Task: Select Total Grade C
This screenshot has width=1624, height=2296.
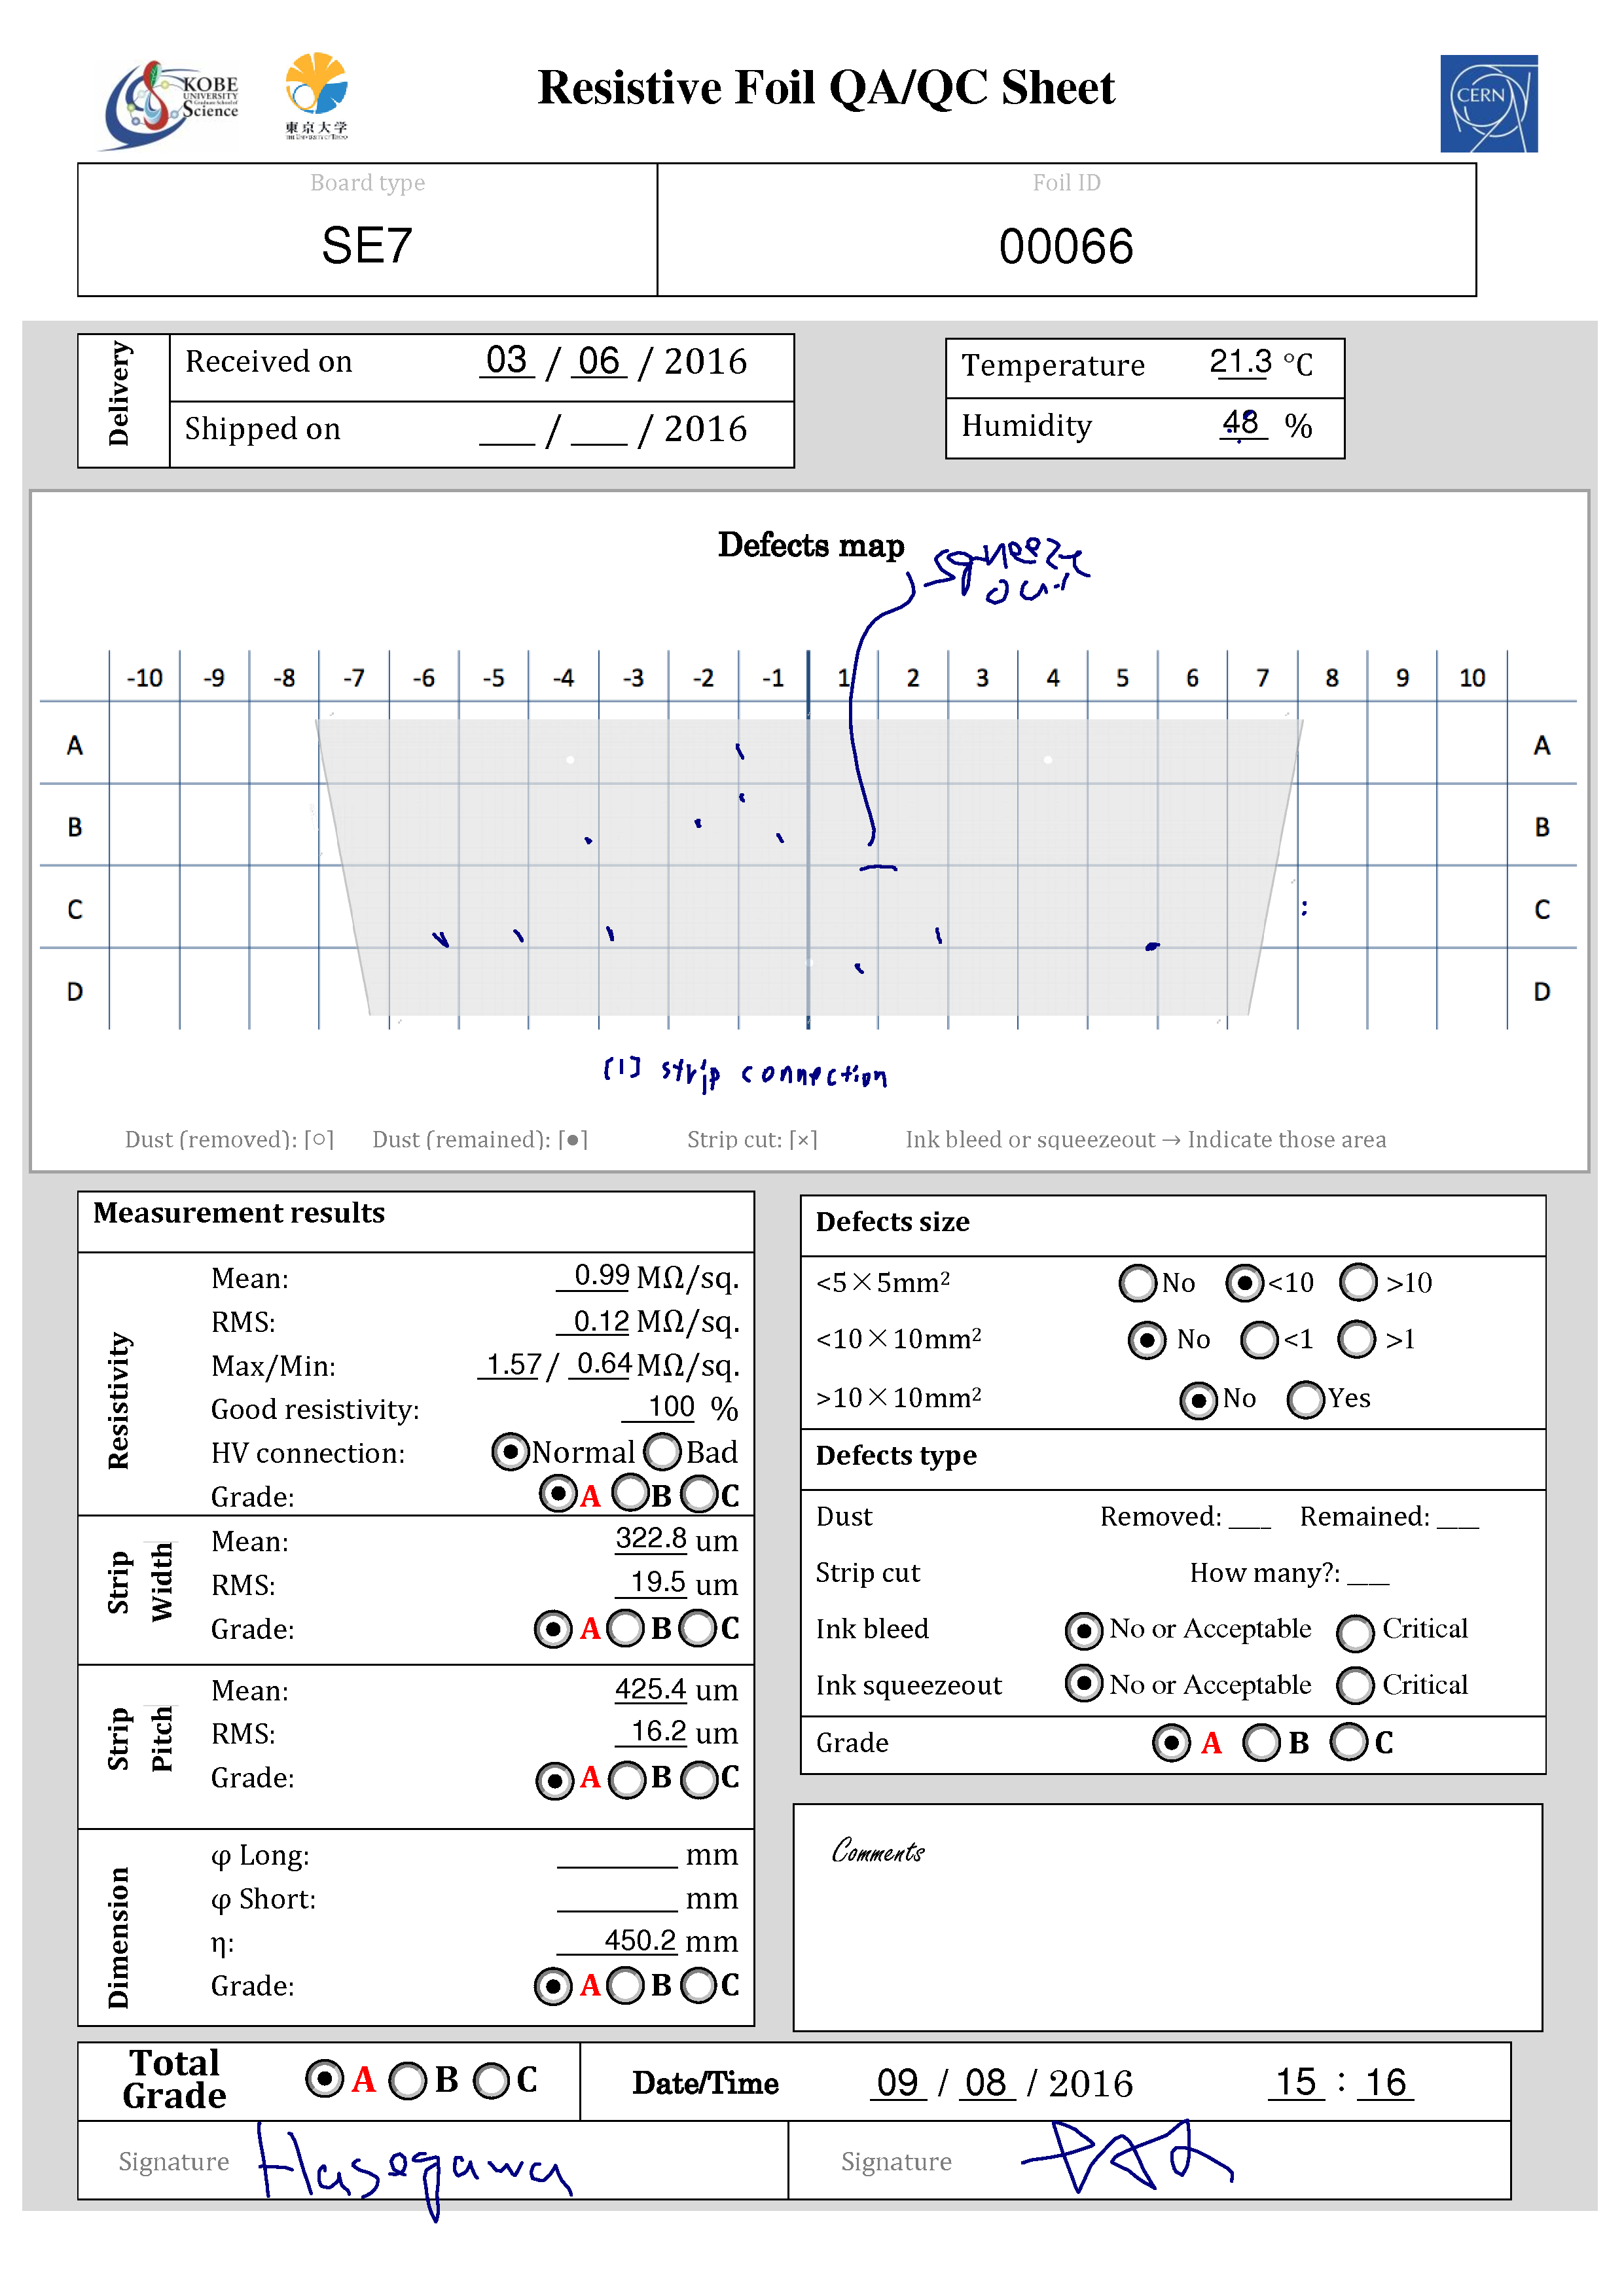Action: [491, 2081]
